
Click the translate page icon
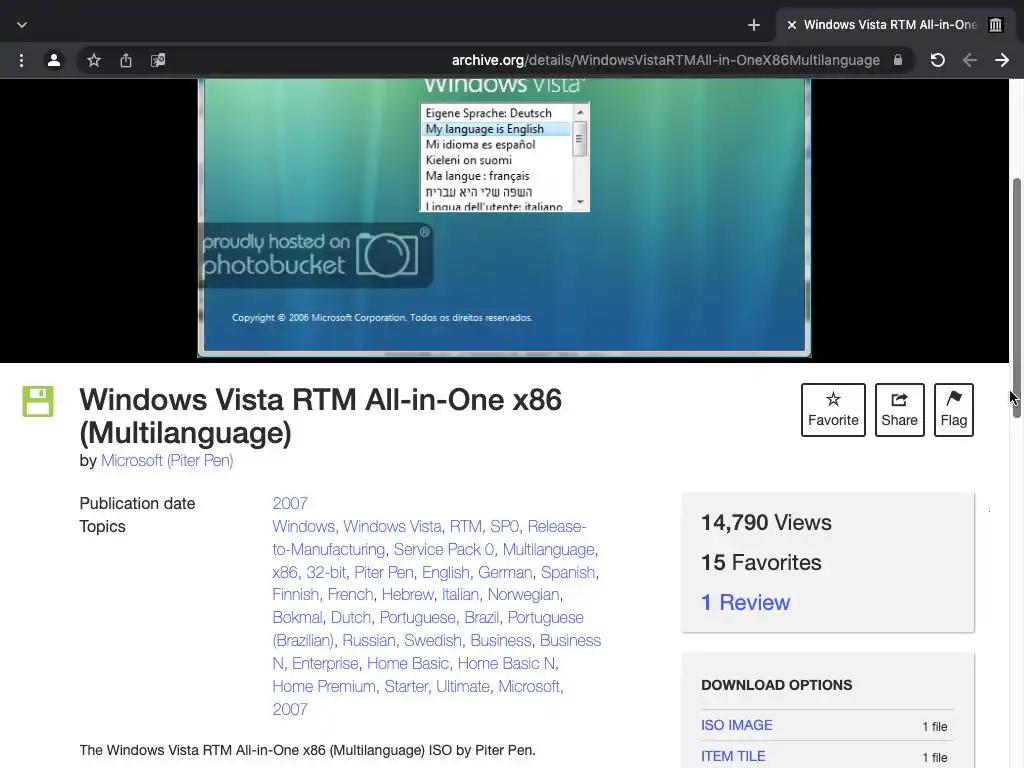click(x=158, y=61)
